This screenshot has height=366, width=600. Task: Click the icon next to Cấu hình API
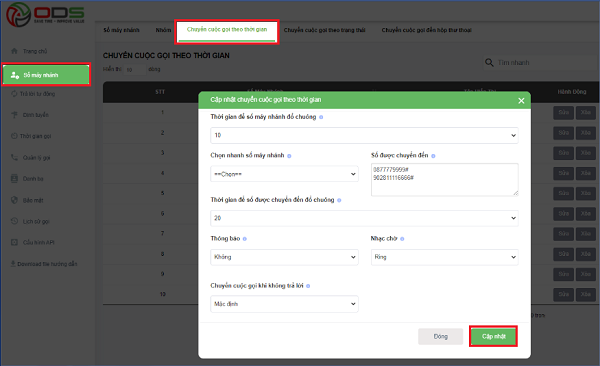click(x=14, y=242)
